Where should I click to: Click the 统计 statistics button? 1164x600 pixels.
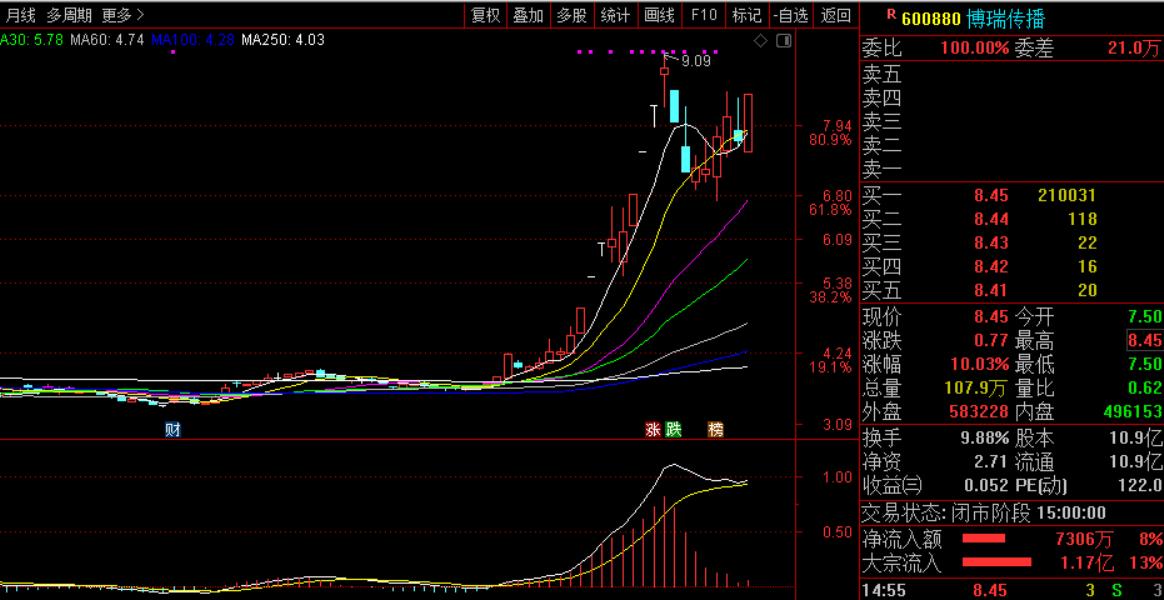[x=615, y=15]
